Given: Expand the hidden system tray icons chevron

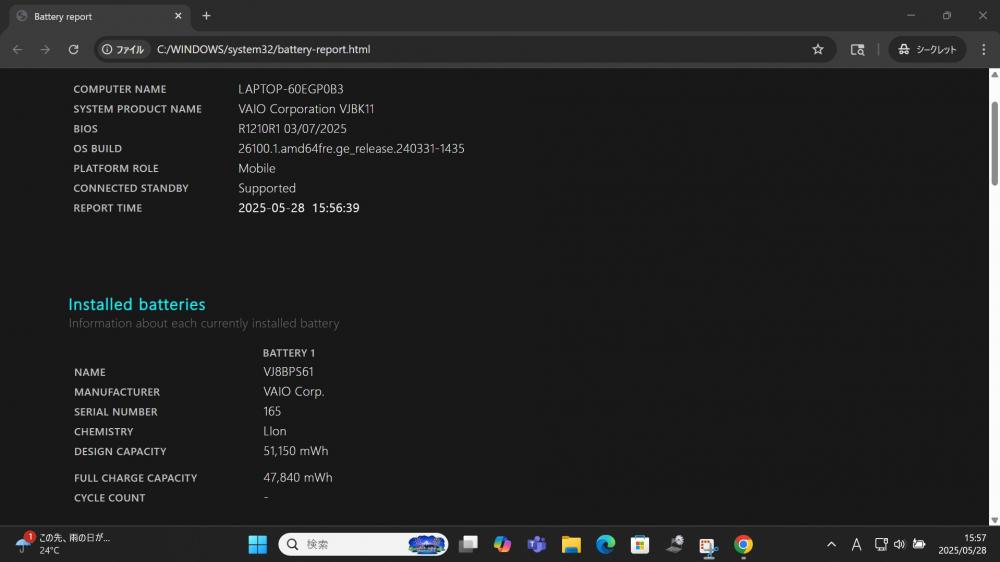Looking at the screenshot, I should 831,544.
